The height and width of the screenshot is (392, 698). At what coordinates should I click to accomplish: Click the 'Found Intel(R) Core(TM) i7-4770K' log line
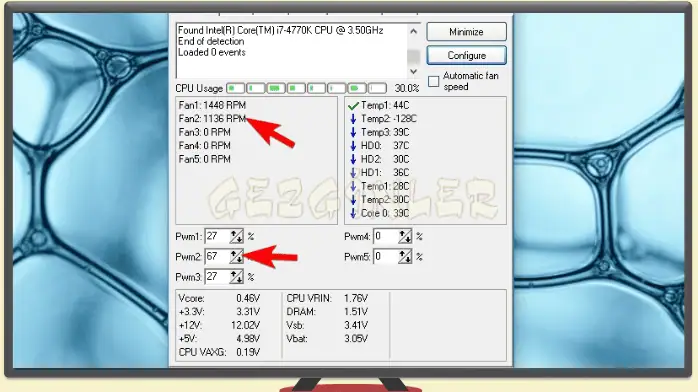click(280, 30)
